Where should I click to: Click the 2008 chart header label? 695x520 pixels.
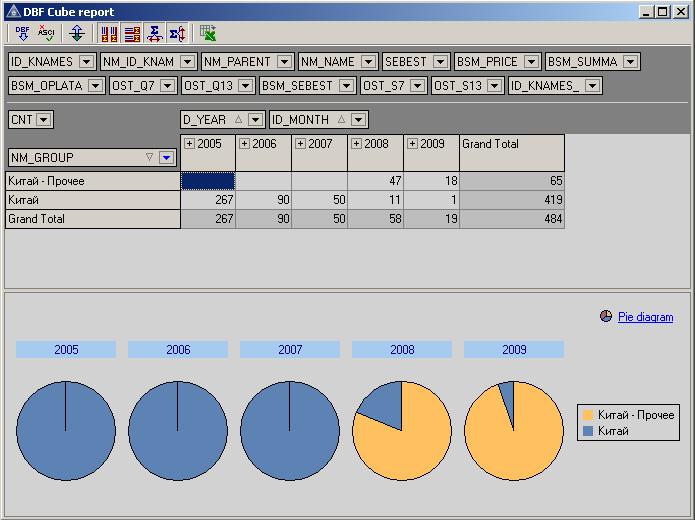point(402,350)
